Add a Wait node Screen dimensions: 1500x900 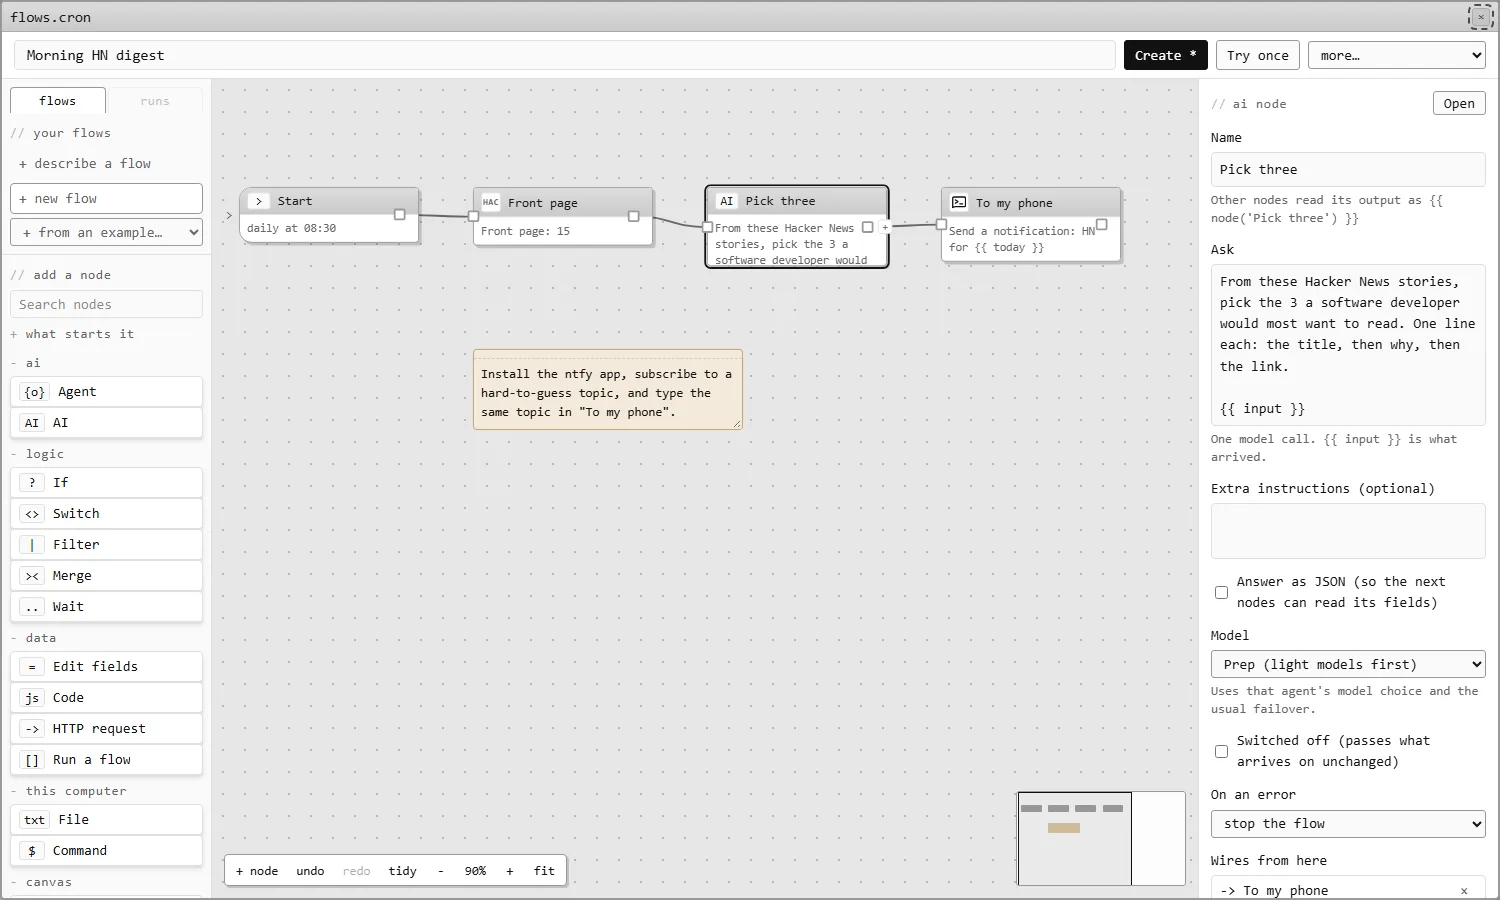coord(106,607)
